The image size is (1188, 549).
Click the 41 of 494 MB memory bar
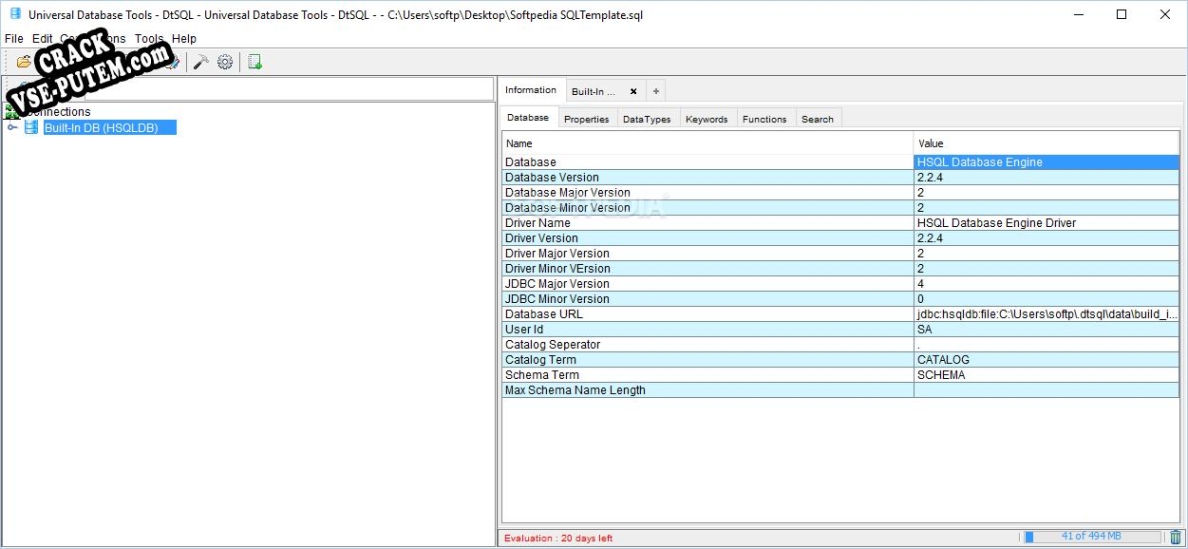(1093, 537)
